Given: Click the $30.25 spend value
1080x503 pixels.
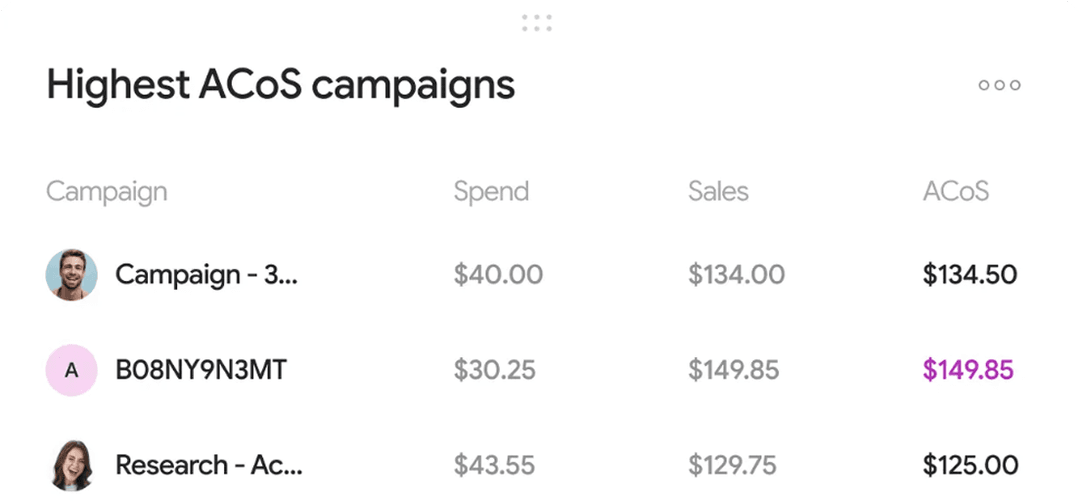Looking at the screenshot, I should 494,370.
